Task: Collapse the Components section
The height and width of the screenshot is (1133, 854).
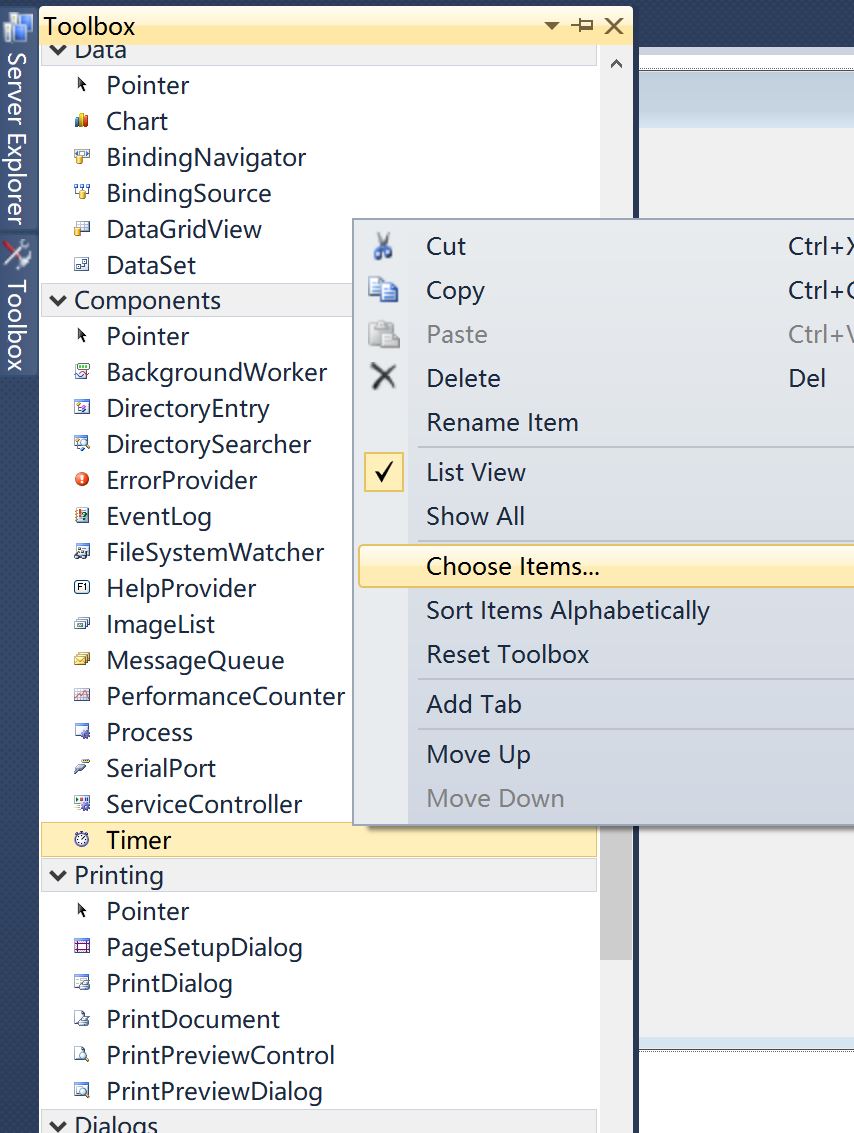Action: coord(57,300)
